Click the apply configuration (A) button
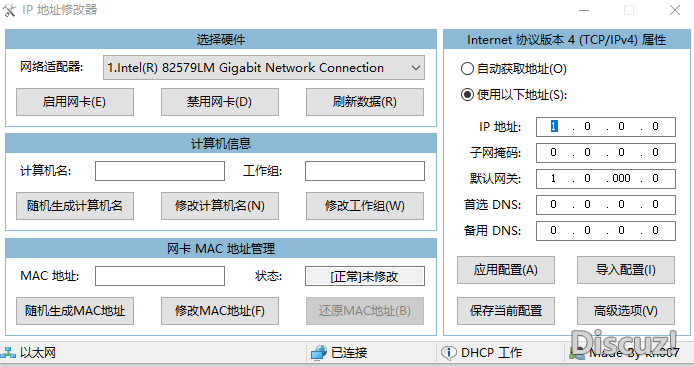 (505, 270)
